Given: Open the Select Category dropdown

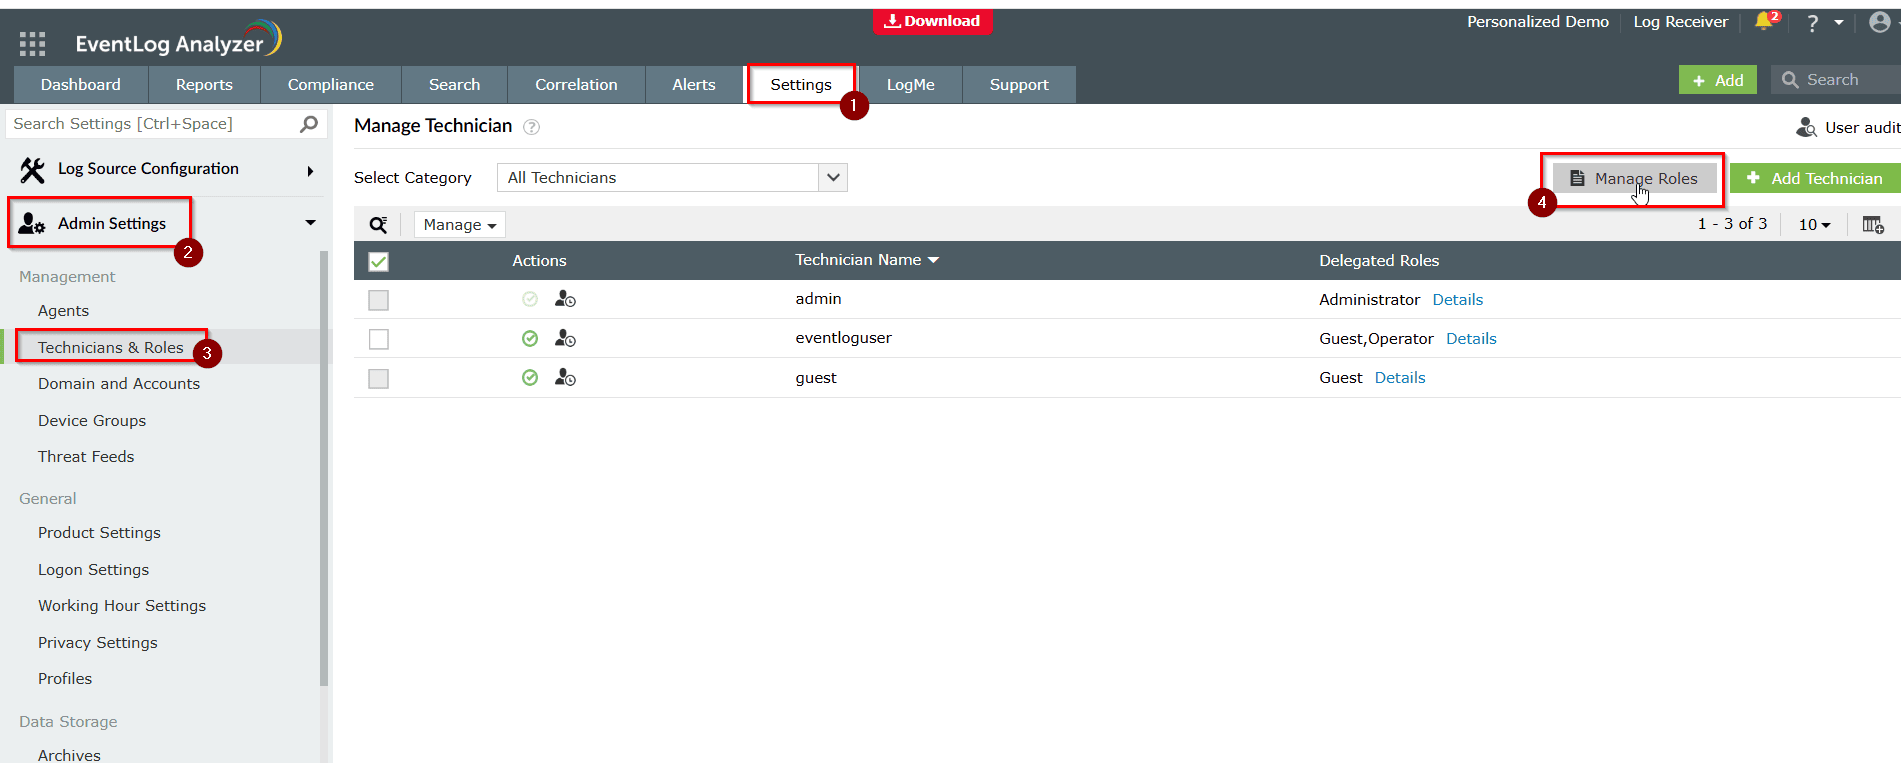Looking at the screenshot, I should point(672,178).
